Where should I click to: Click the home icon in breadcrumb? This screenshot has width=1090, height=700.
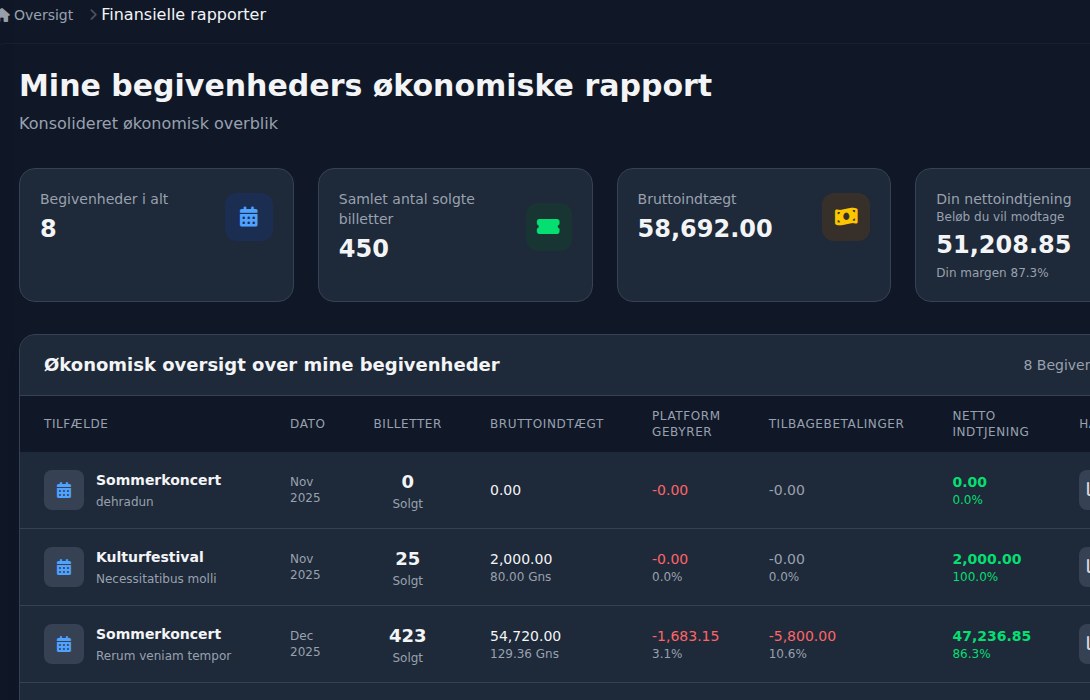coord(3,15)
